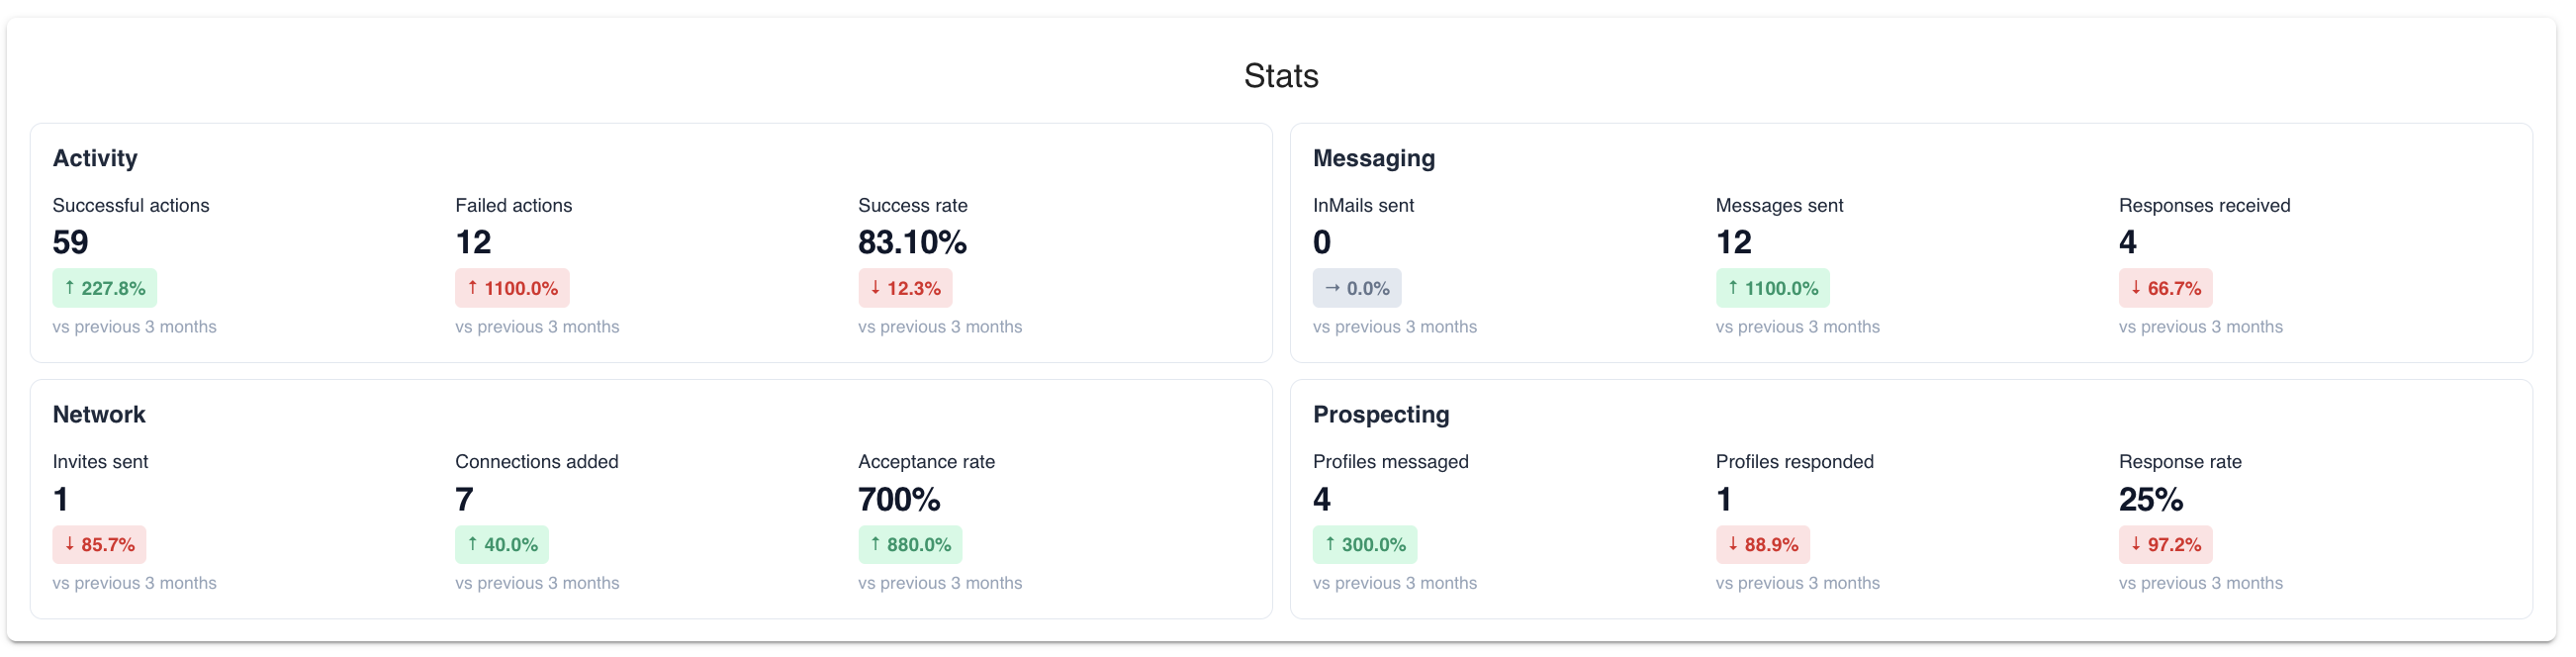This screenshot has height=657, width=2576.
Task: Click the red 1100.0% failed actions badge
Action: click(512, 288)
